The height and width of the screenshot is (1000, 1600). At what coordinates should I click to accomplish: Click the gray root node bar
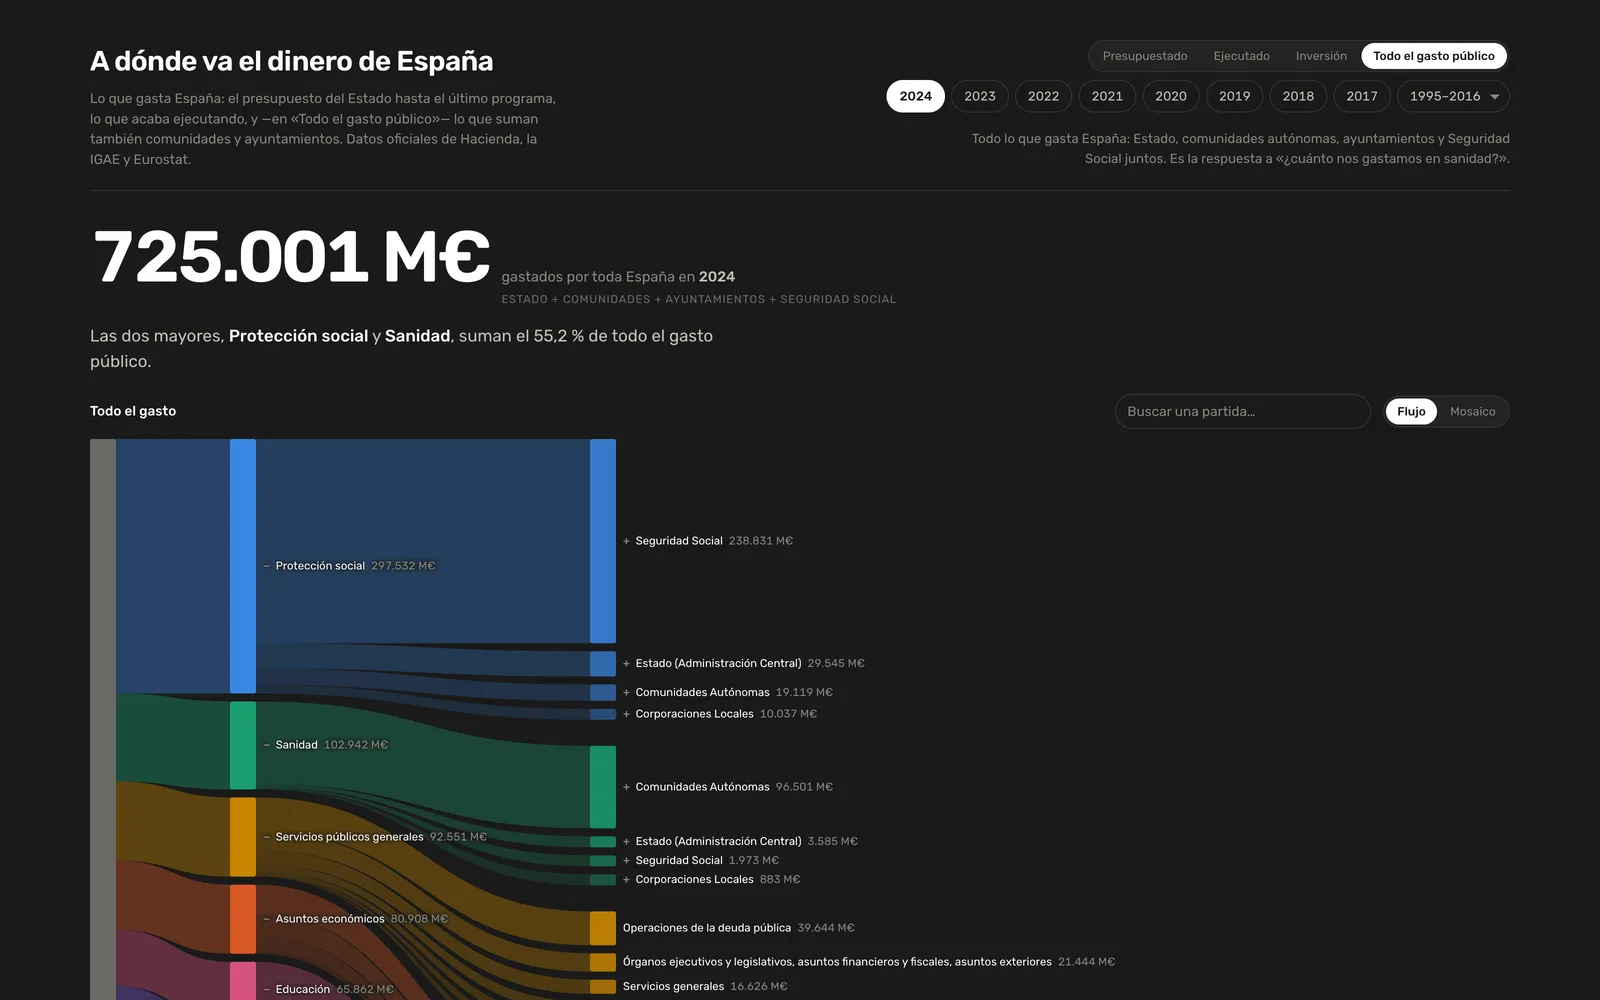(x=103, y=719)
